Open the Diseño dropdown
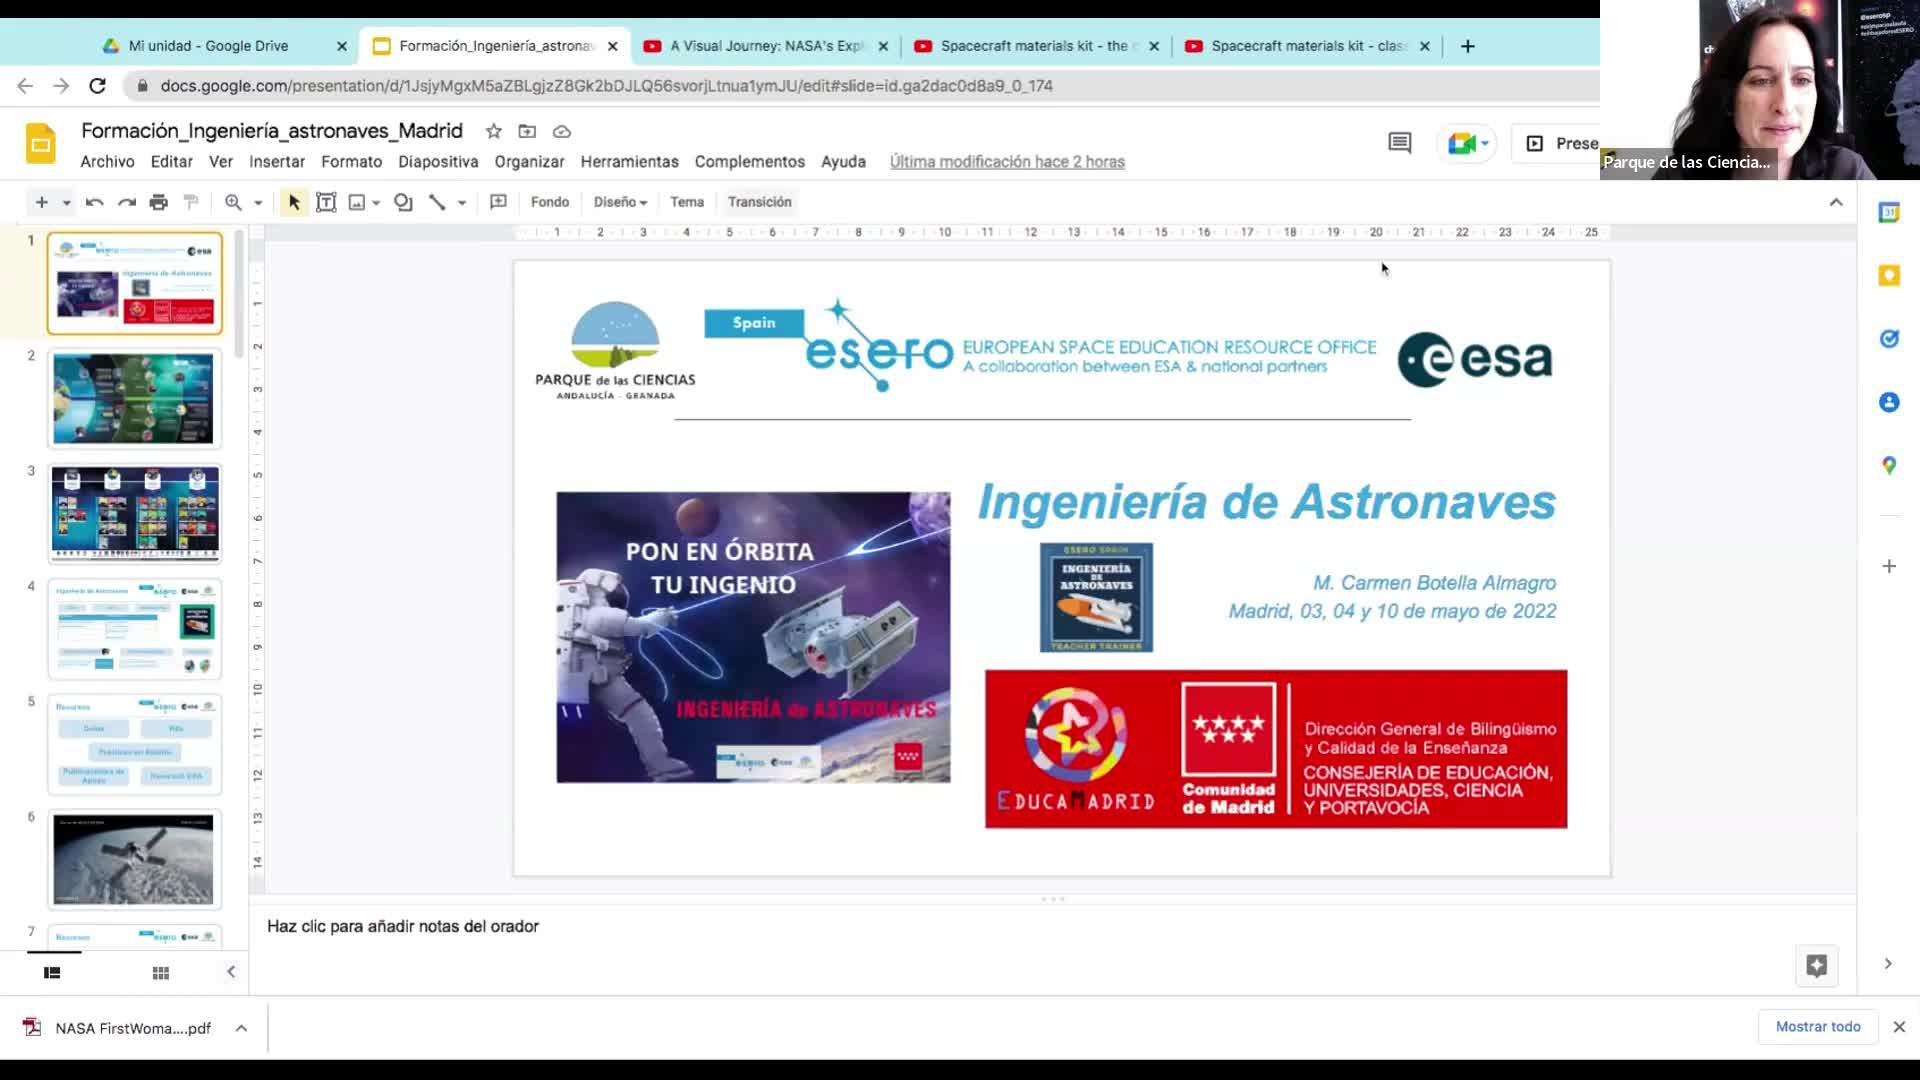The height and width of the screenshot is (1080, 1920). coord(620,202)
